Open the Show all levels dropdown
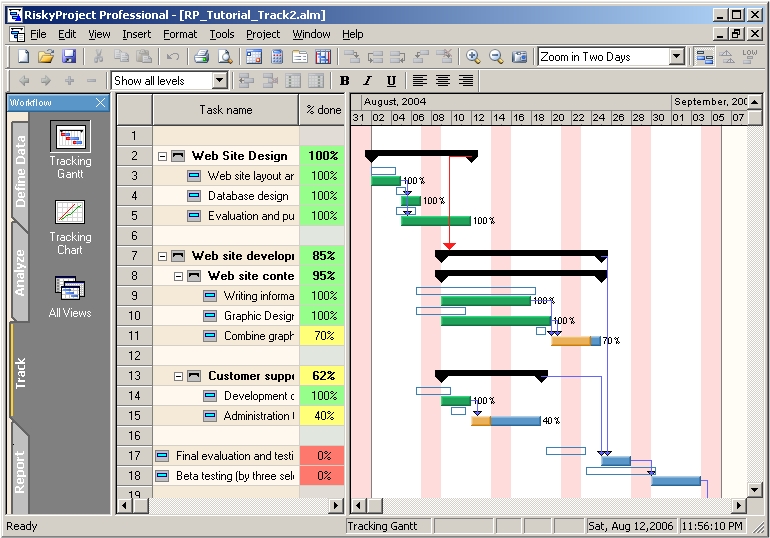770x538 pixels. [x=220, y=81]
